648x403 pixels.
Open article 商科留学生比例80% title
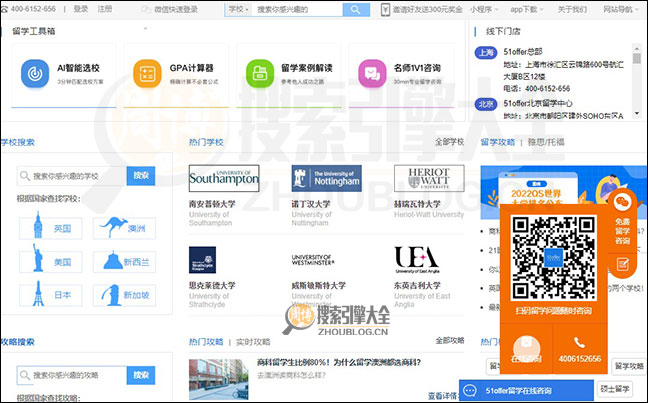[x=338, y=362]
